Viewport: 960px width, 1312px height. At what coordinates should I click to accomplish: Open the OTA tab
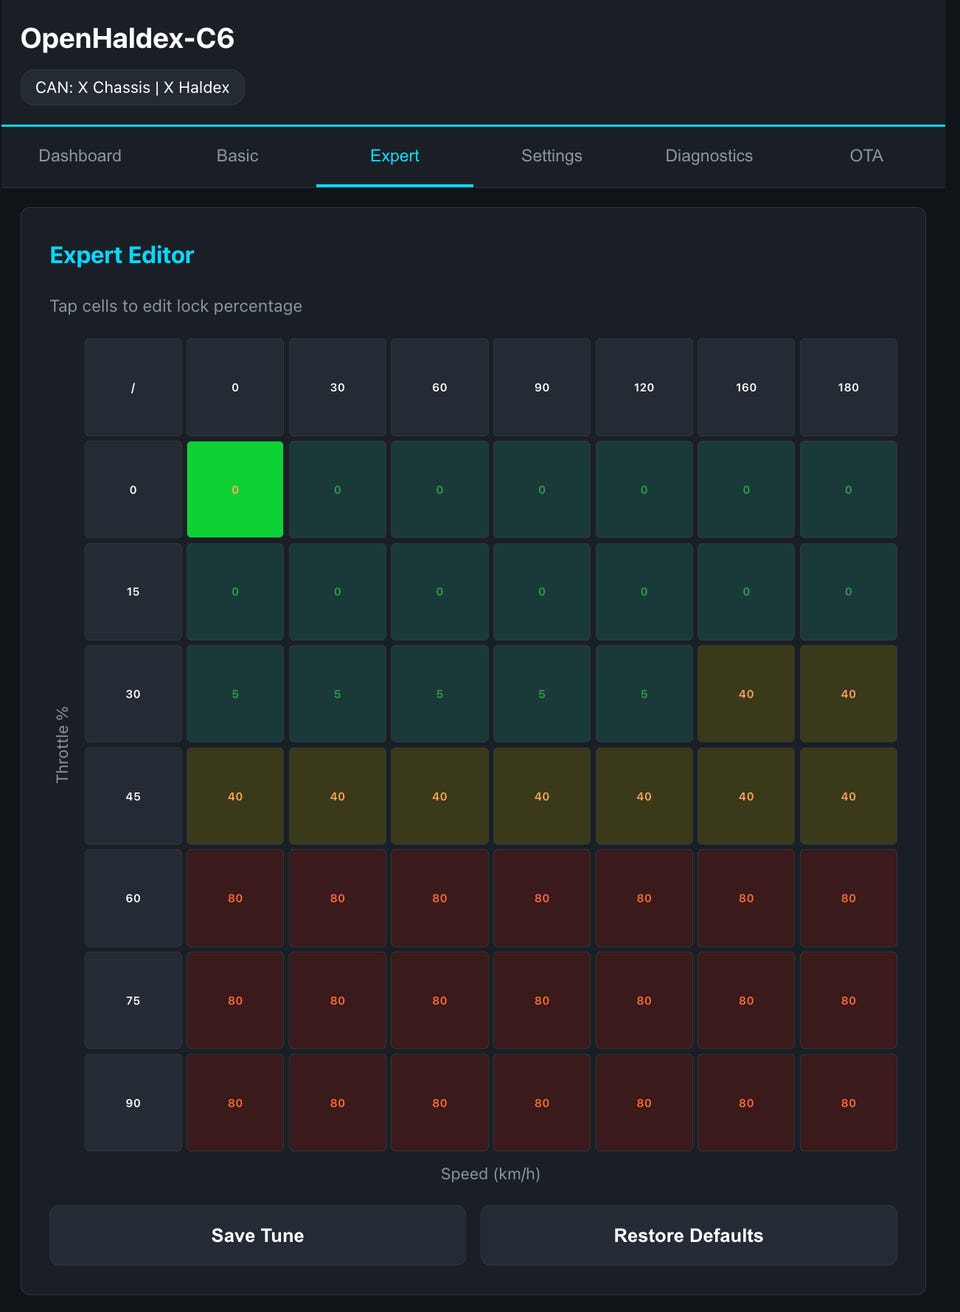click(866, 156)
